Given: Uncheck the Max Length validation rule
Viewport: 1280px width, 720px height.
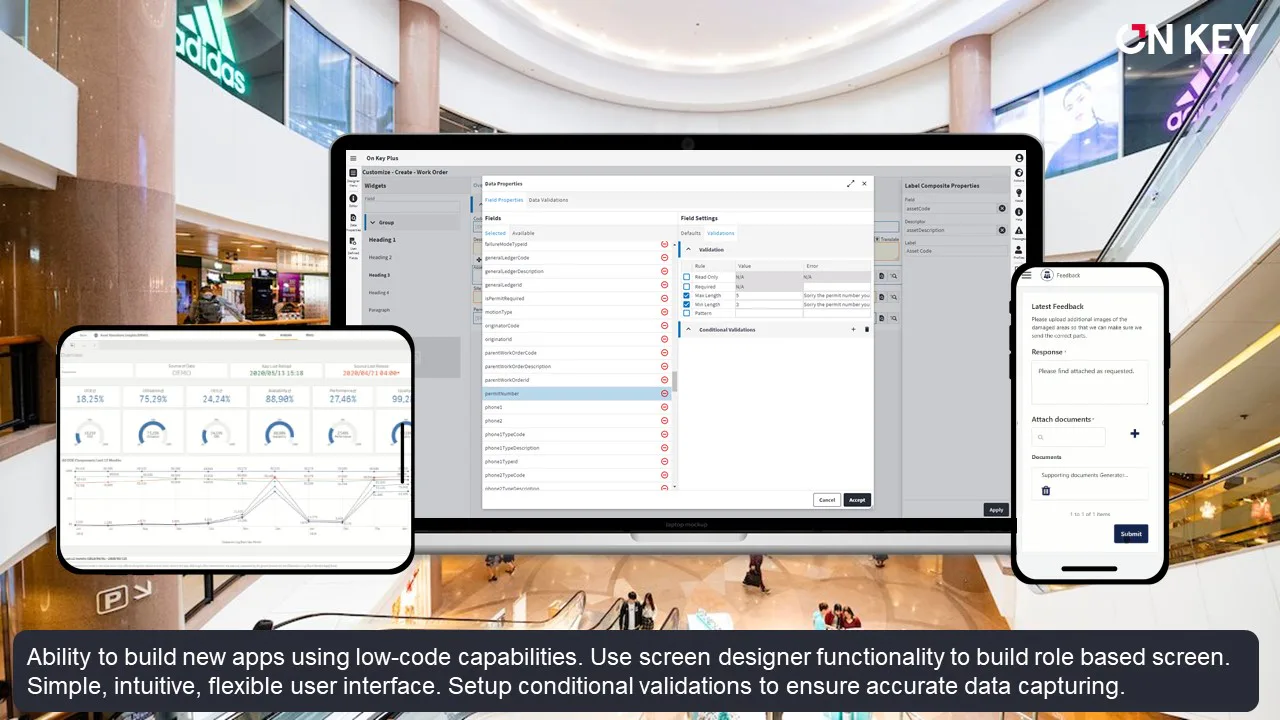Looking at the screenshot, I should (687, 296).
